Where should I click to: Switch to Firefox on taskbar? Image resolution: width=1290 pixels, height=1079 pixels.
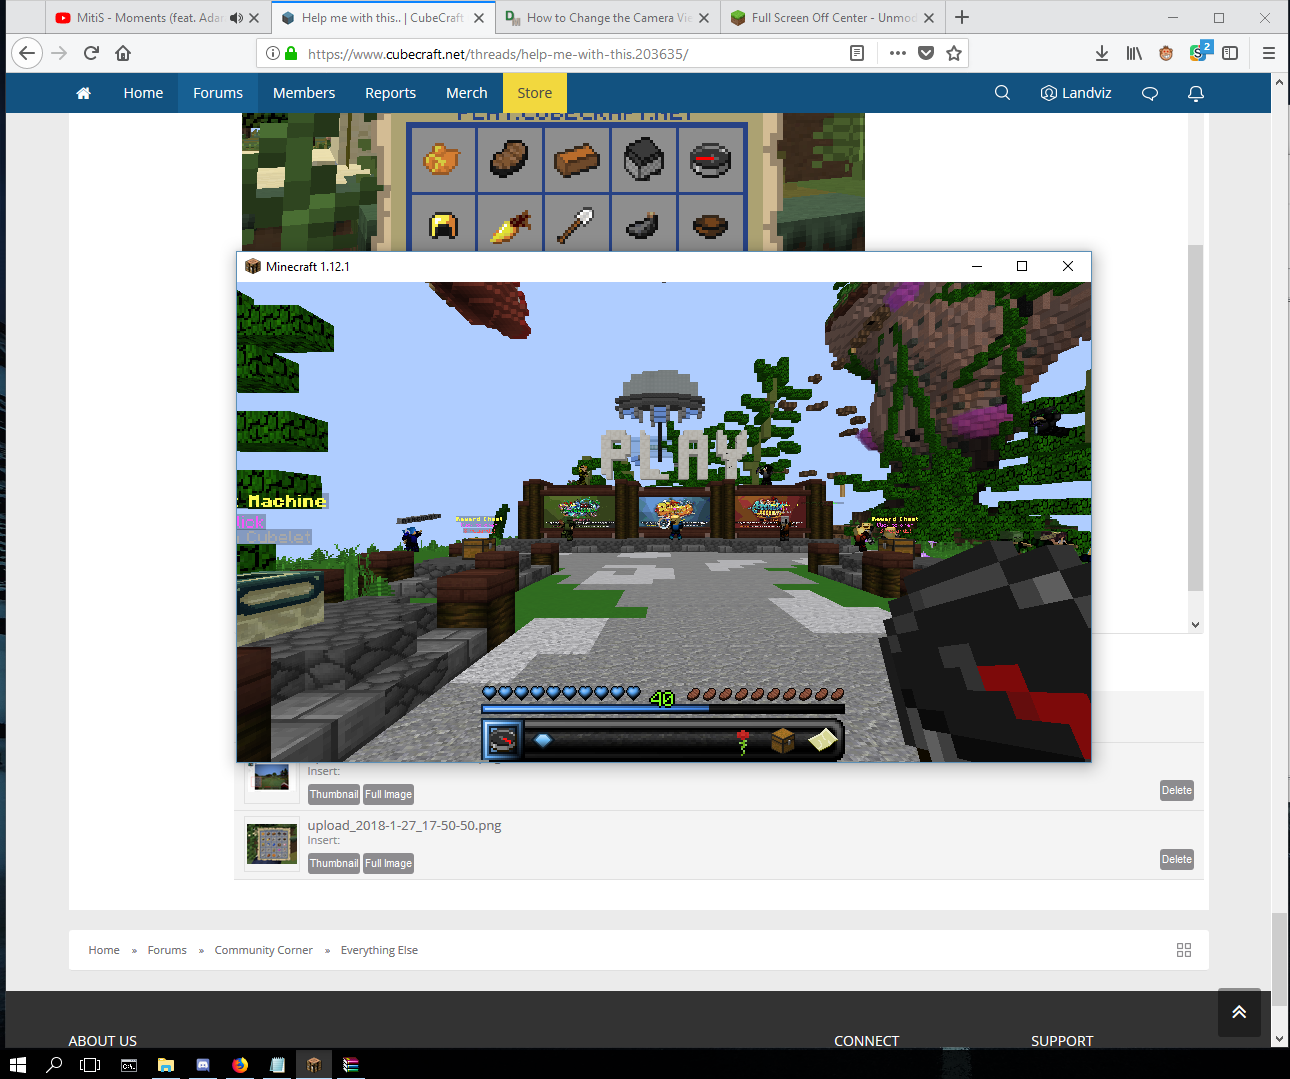coord(240,1065)
